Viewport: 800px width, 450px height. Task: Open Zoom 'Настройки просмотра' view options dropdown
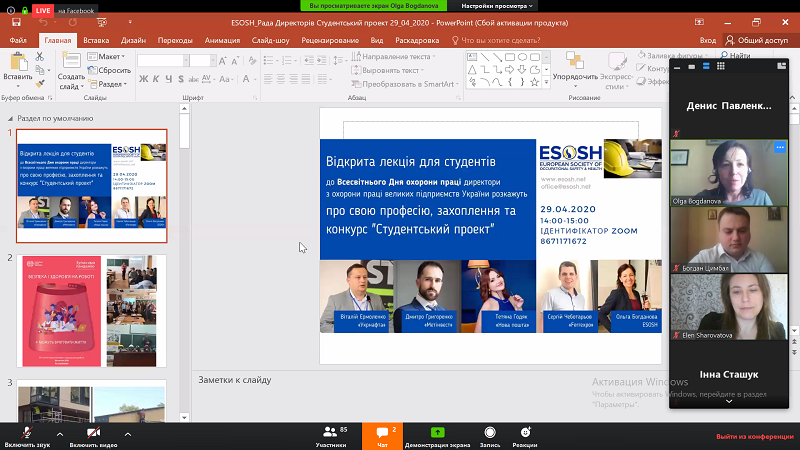[x=496, y=6]
